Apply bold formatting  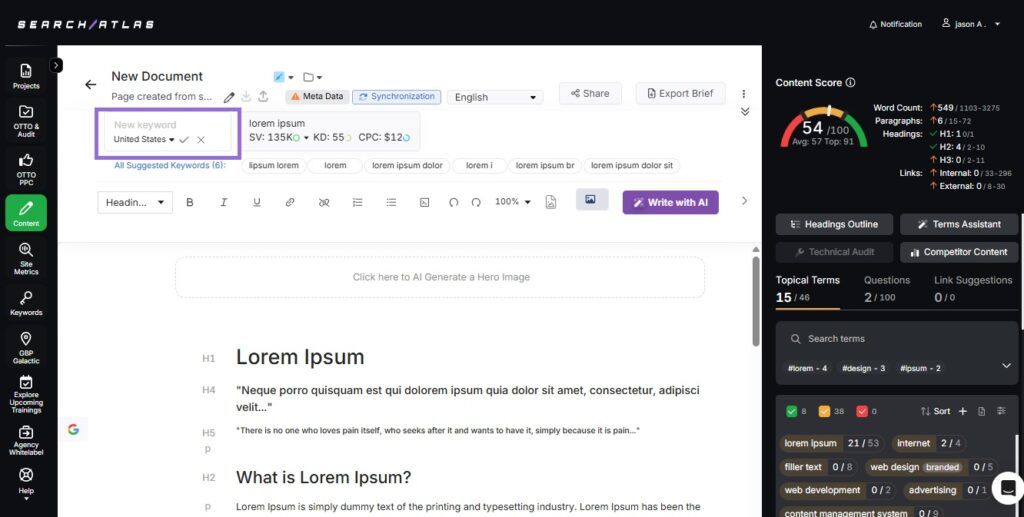(x=190, y=202)
